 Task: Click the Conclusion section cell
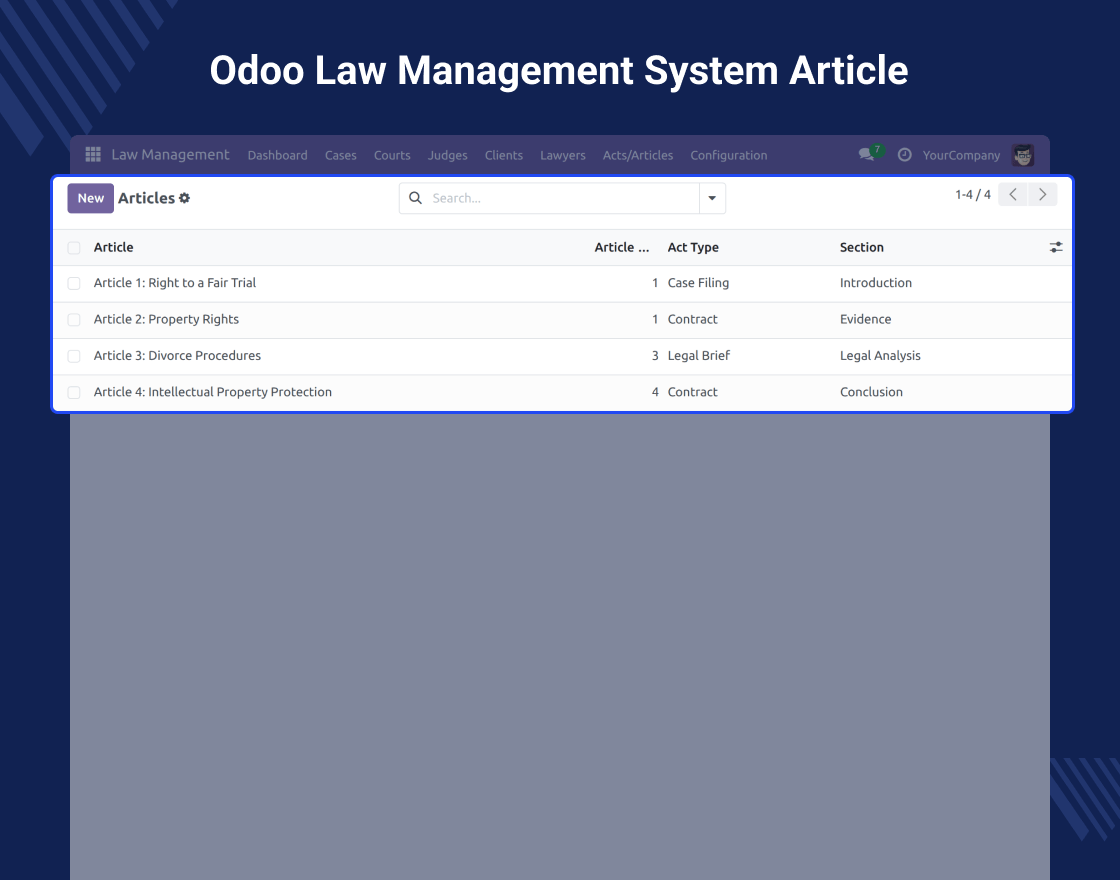click(871, 392)
